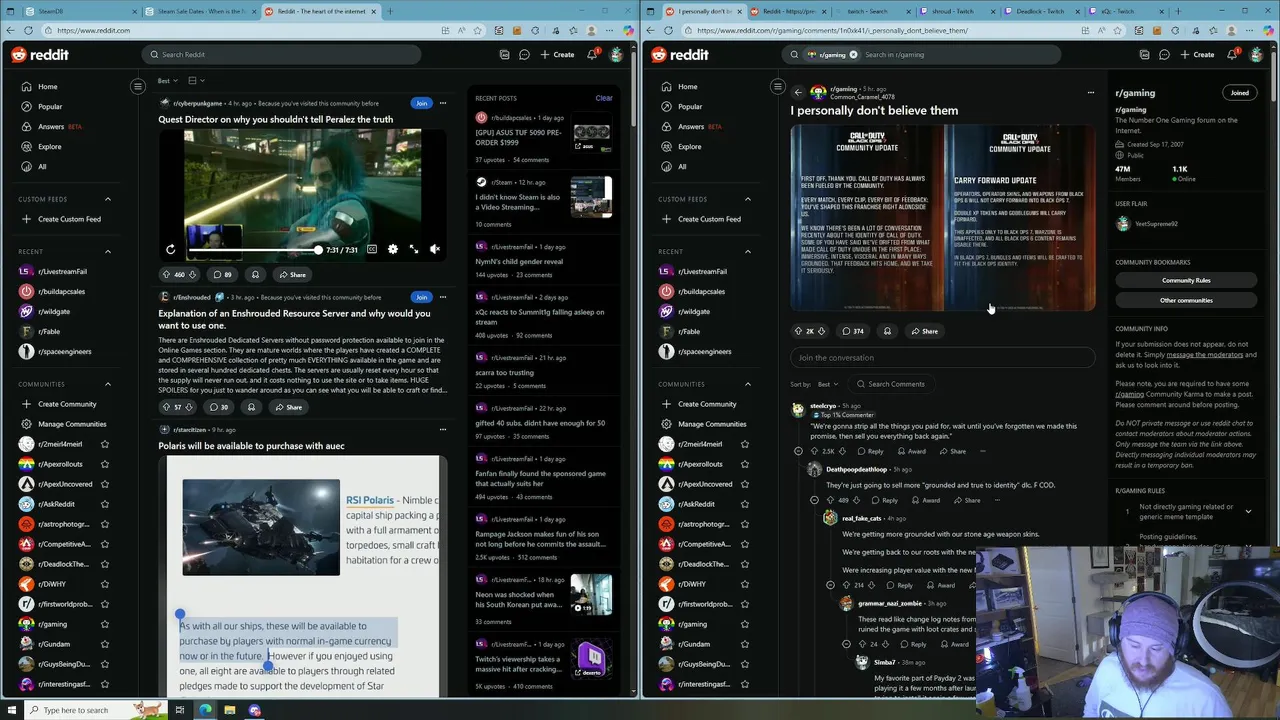
Task: Open video settings gear on Cyberpunk video
Action: pyautogui.click(x=392, y=249)
